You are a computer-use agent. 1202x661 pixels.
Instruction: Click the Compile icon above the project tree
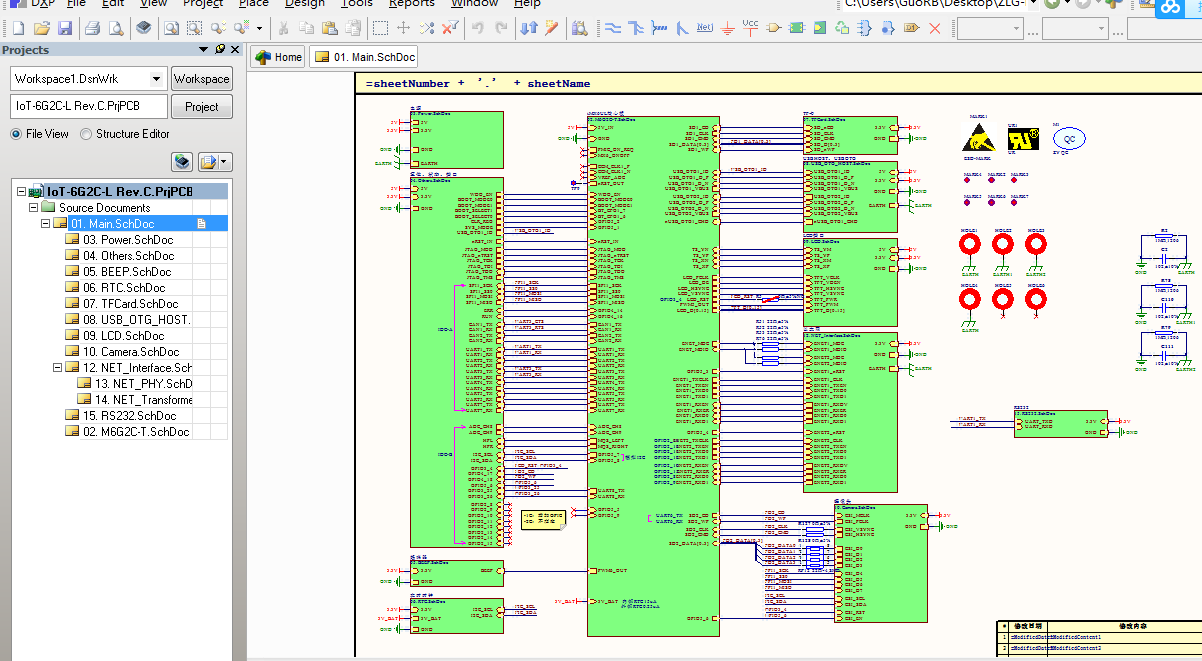(x=182, y=161)
